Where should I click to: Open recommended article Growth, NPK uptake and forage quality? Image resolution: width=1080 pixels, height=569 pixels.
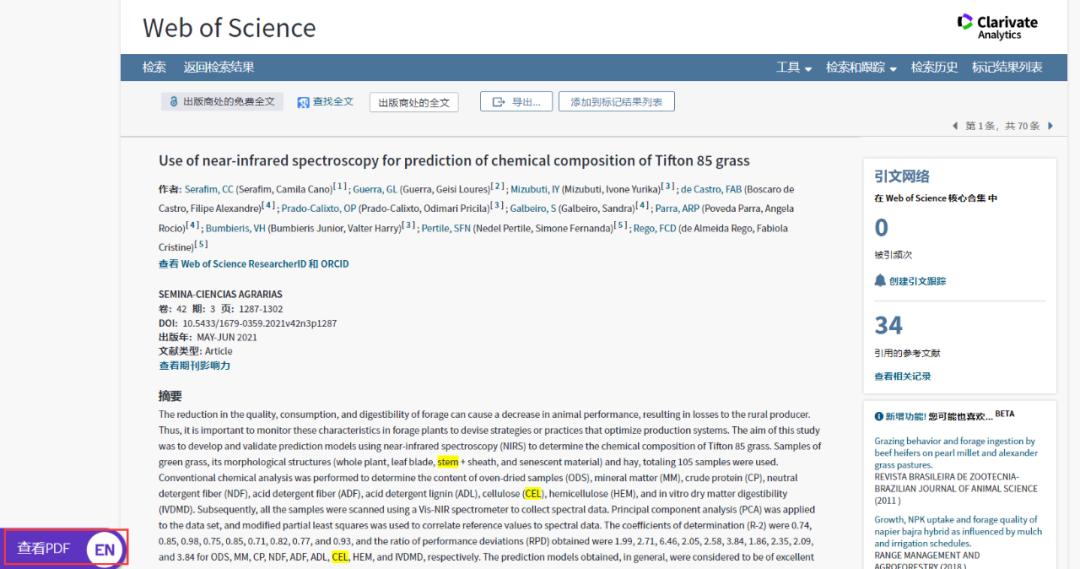pos(958,531)
